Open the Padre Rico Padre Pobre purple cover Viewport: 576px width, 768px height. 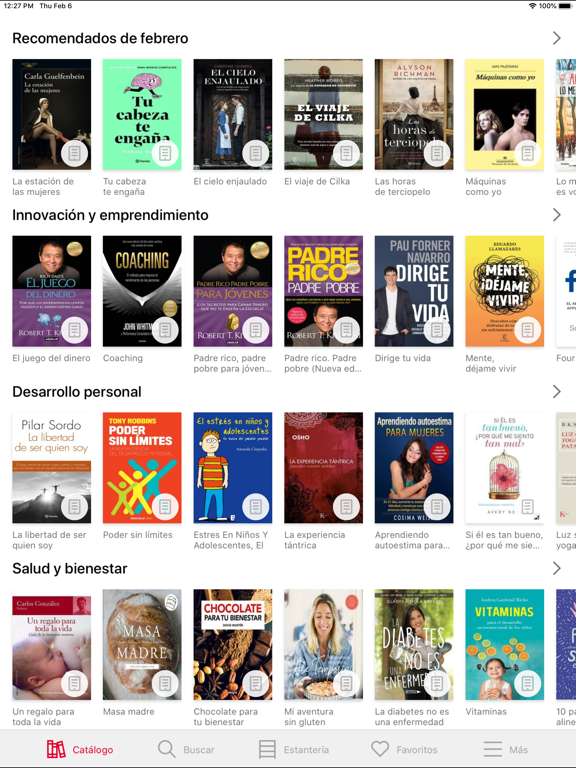[323, 291]
